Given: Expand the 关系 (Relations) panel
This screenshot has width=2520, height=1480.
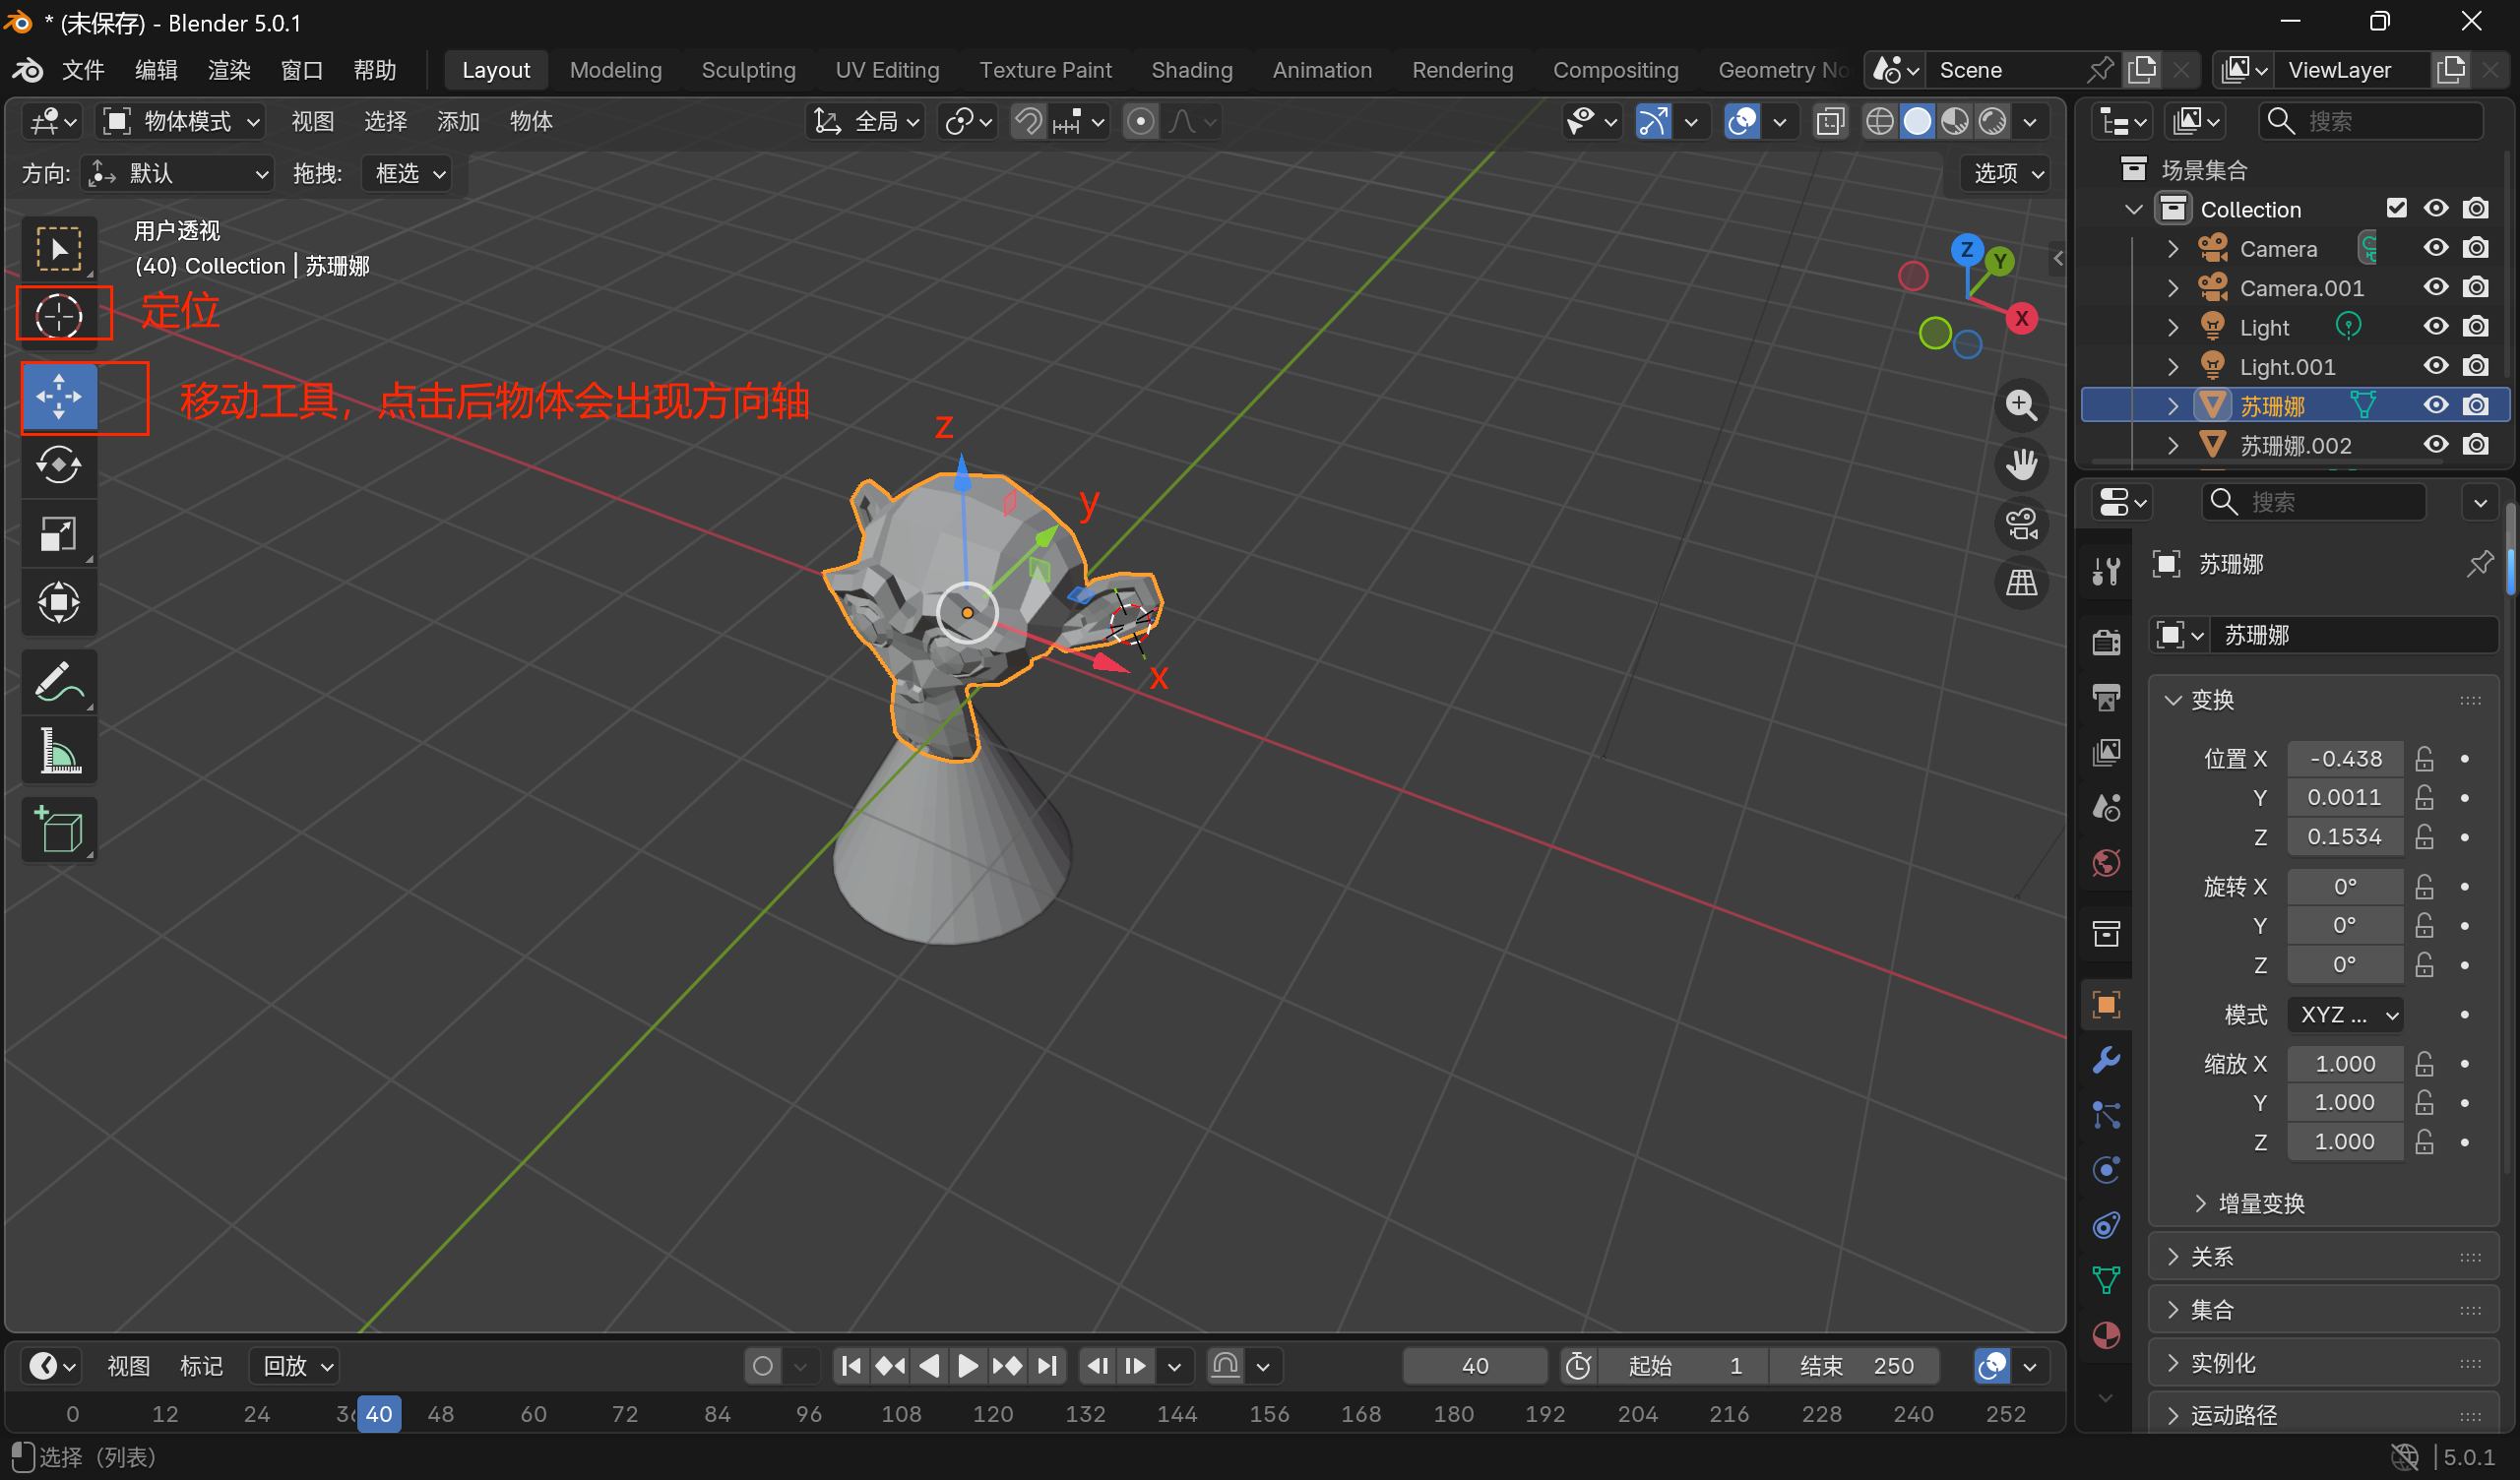Looking at the screenshot, I should [2212, 1257].
